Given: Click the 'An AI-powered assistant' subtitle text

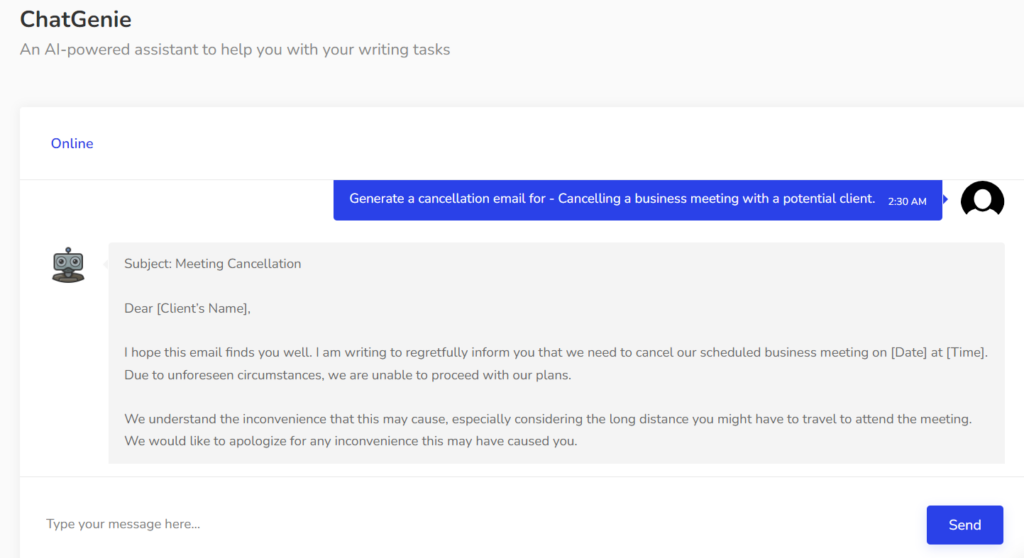Looking at the screenshot, I should tap(235, 49).
